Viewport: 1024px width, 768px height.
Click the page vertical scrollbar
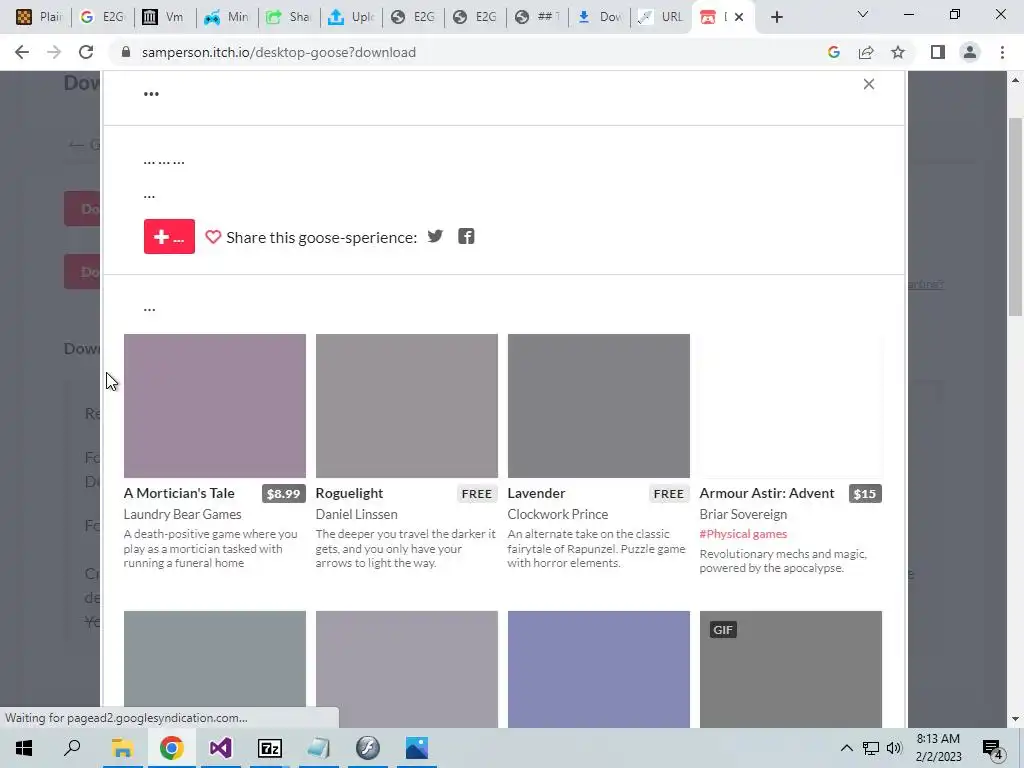point(1015,216)
